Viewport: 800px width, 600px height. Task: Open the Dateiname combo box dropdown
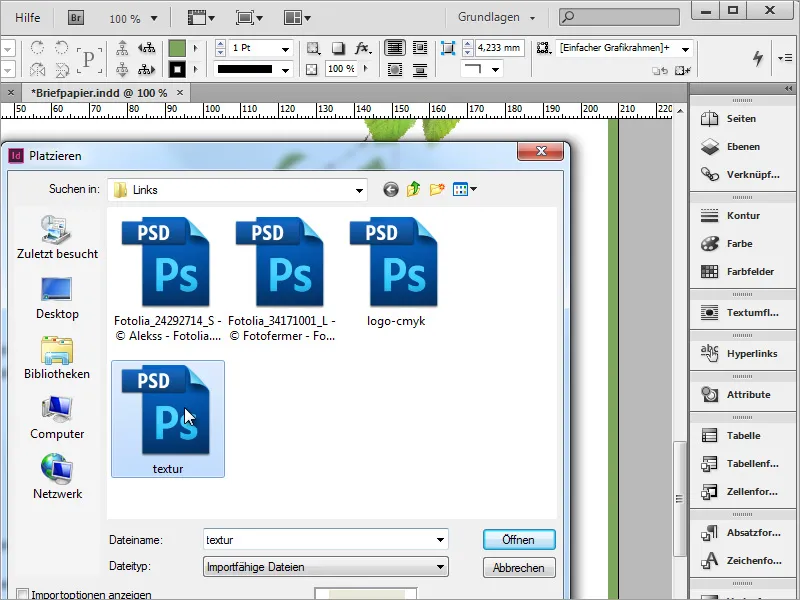coord(440,540)
